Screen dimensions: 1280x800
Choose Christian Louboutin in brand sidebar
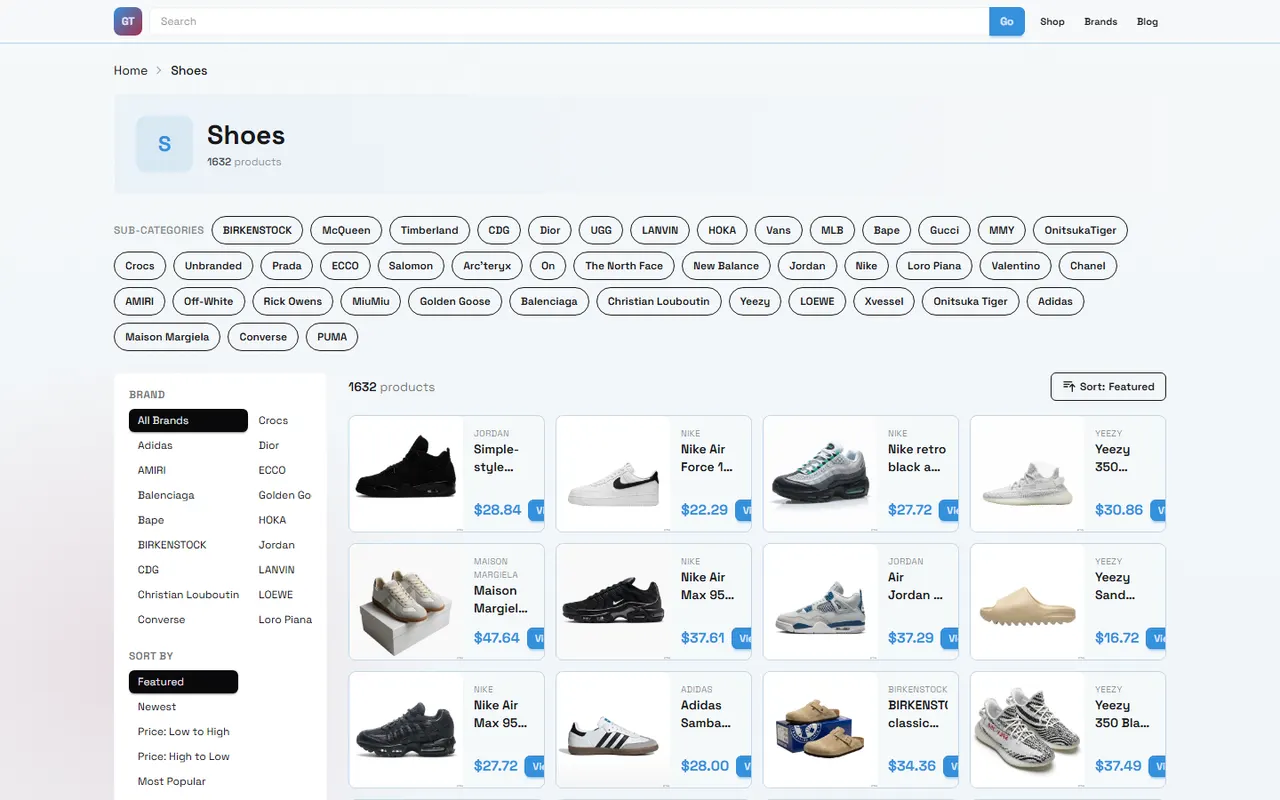pyautogui.click(x=188, y=595)
